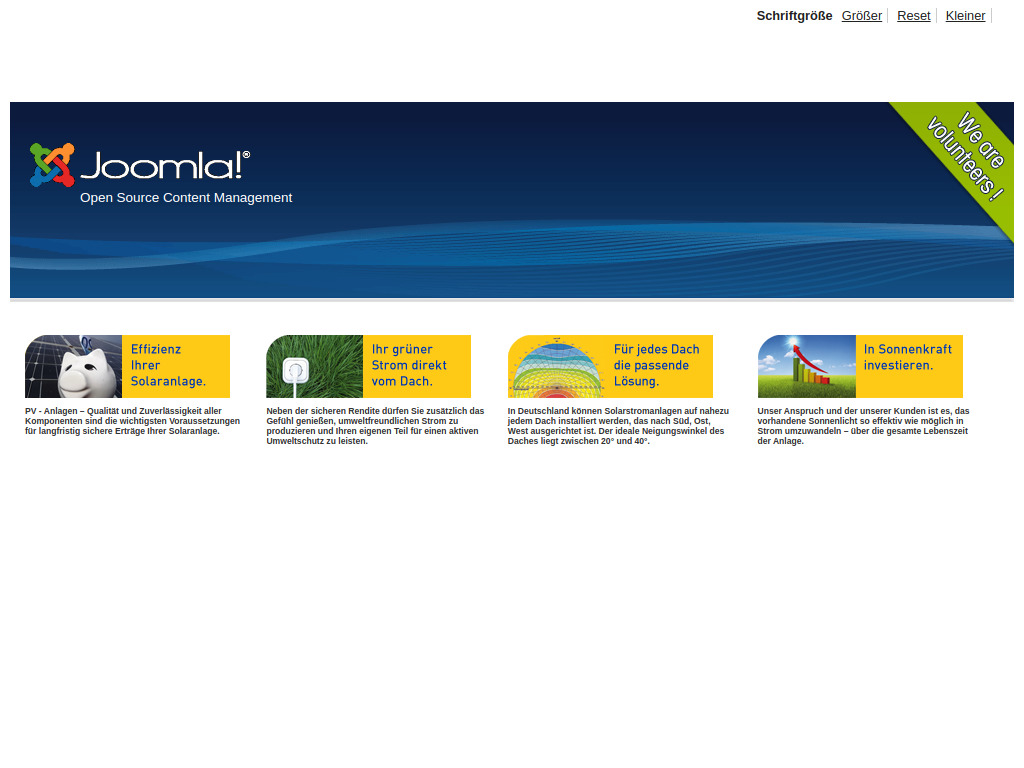Click the bar chart with red arrow image
This screenshot has width=1024, height=768.
(x=806, y=367)
